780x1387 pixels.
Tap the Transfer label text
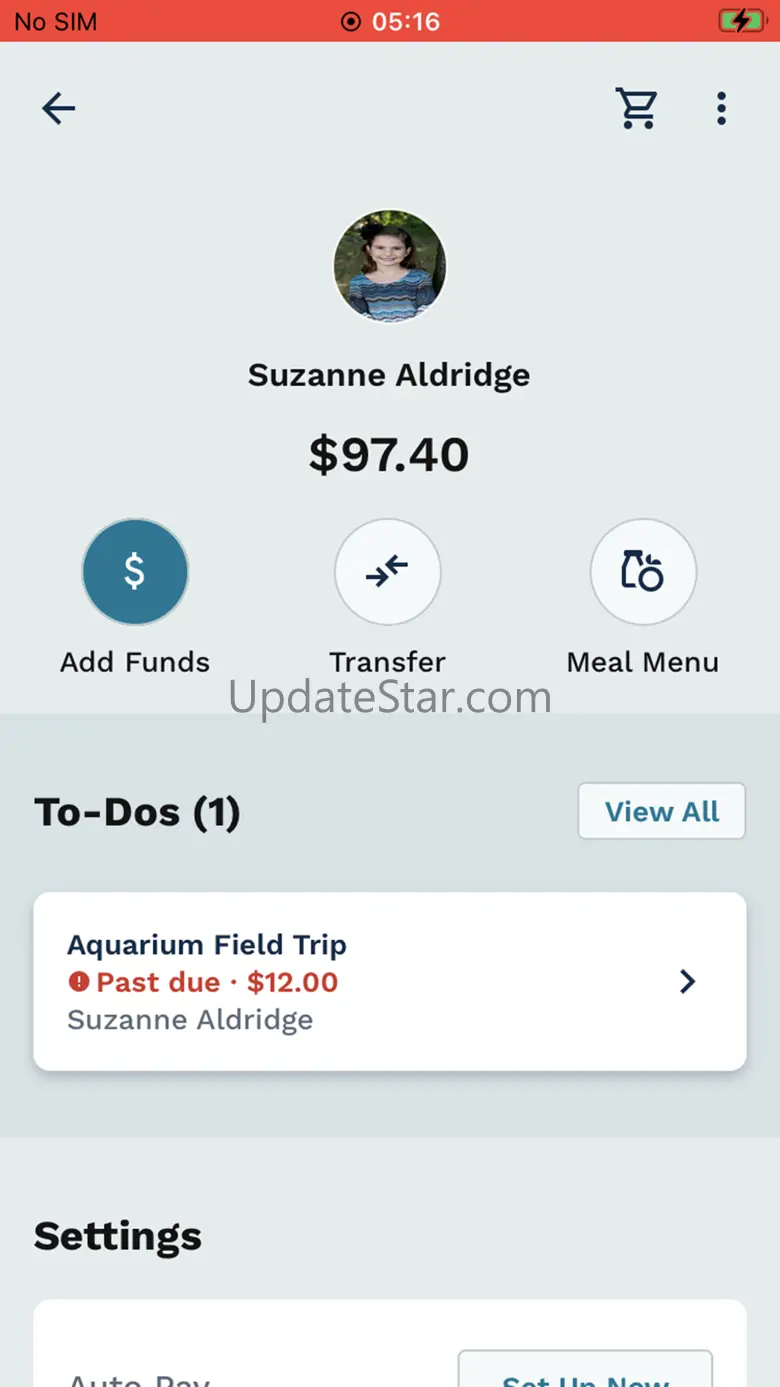click(387, 662)
